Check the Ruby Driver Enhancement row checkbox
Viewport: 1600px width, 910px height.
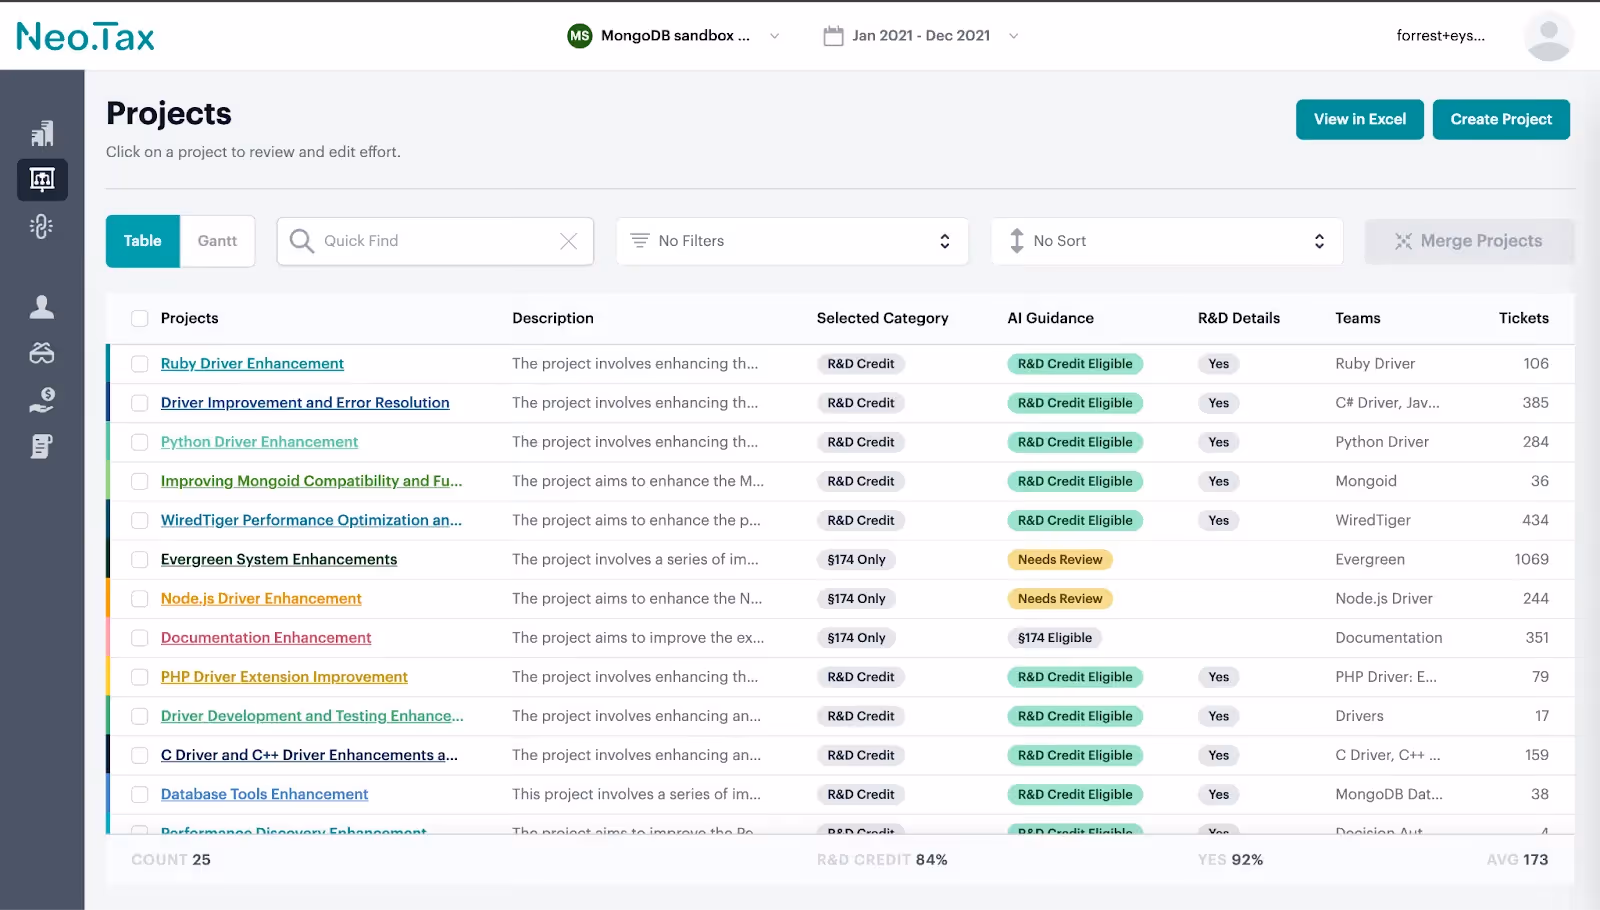coord(140,364)
